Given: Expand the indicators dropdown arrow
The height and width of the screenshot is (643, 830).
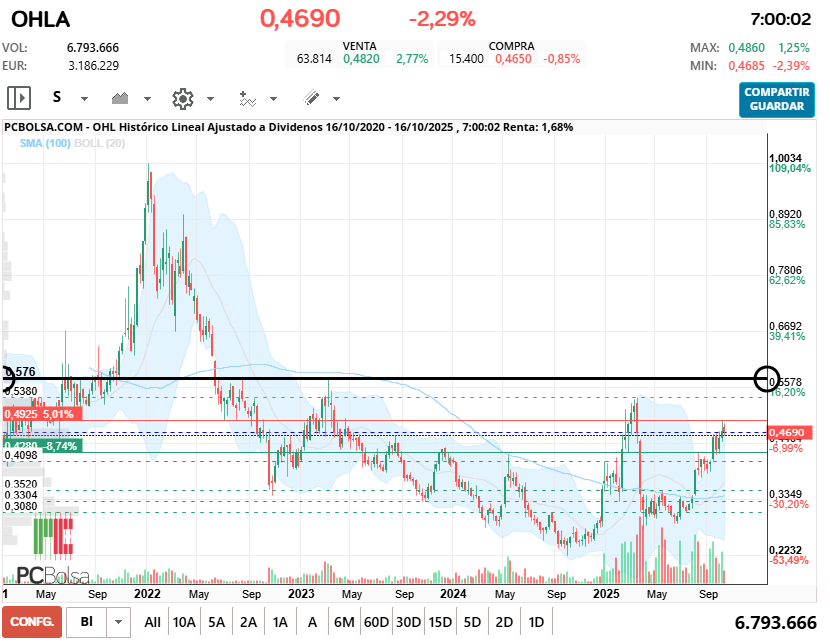Looking at the screenshot, I should pos(273,98).
